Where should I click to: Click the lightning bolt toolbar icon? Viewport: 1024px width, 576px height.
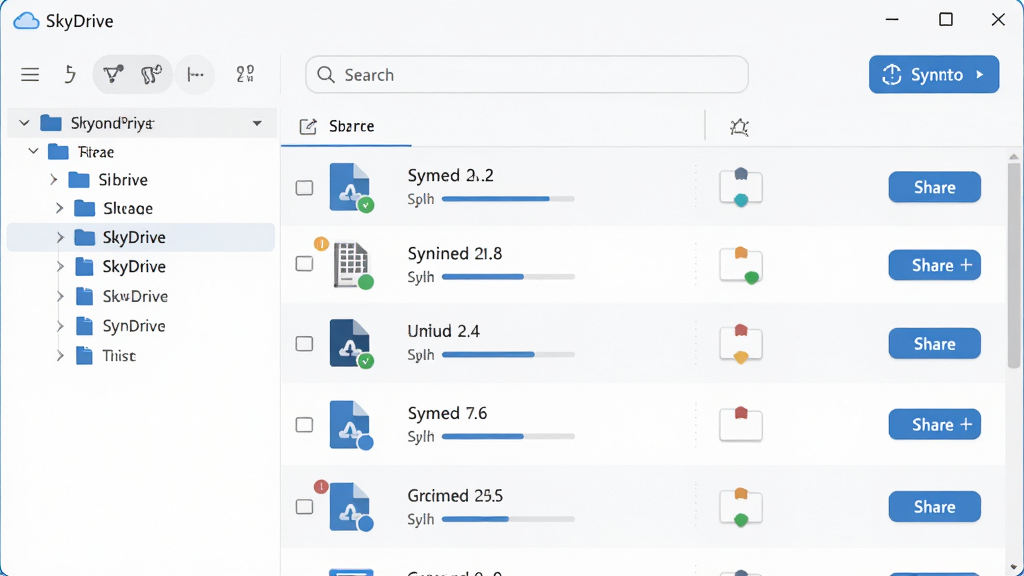point(70,74)
